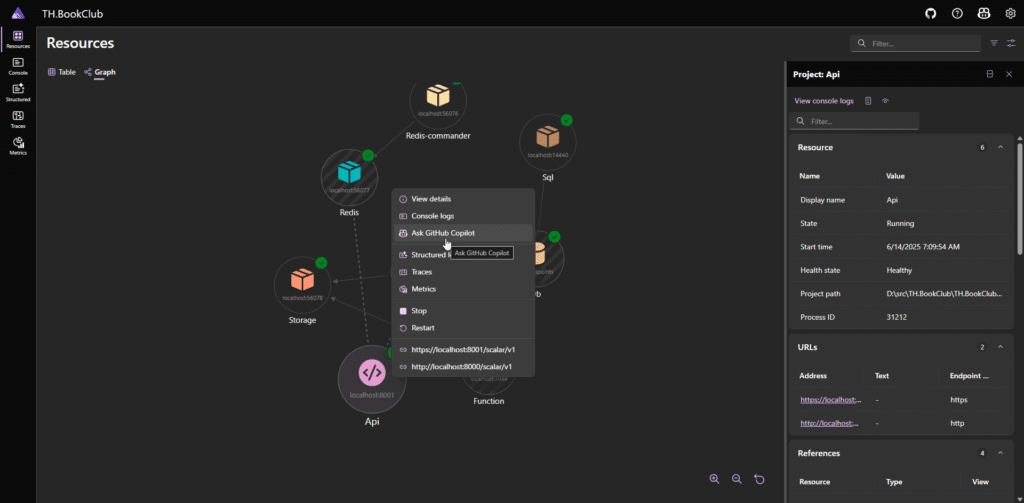Select the Redis node in graph

pyautogui.click(x=349, y=176)
